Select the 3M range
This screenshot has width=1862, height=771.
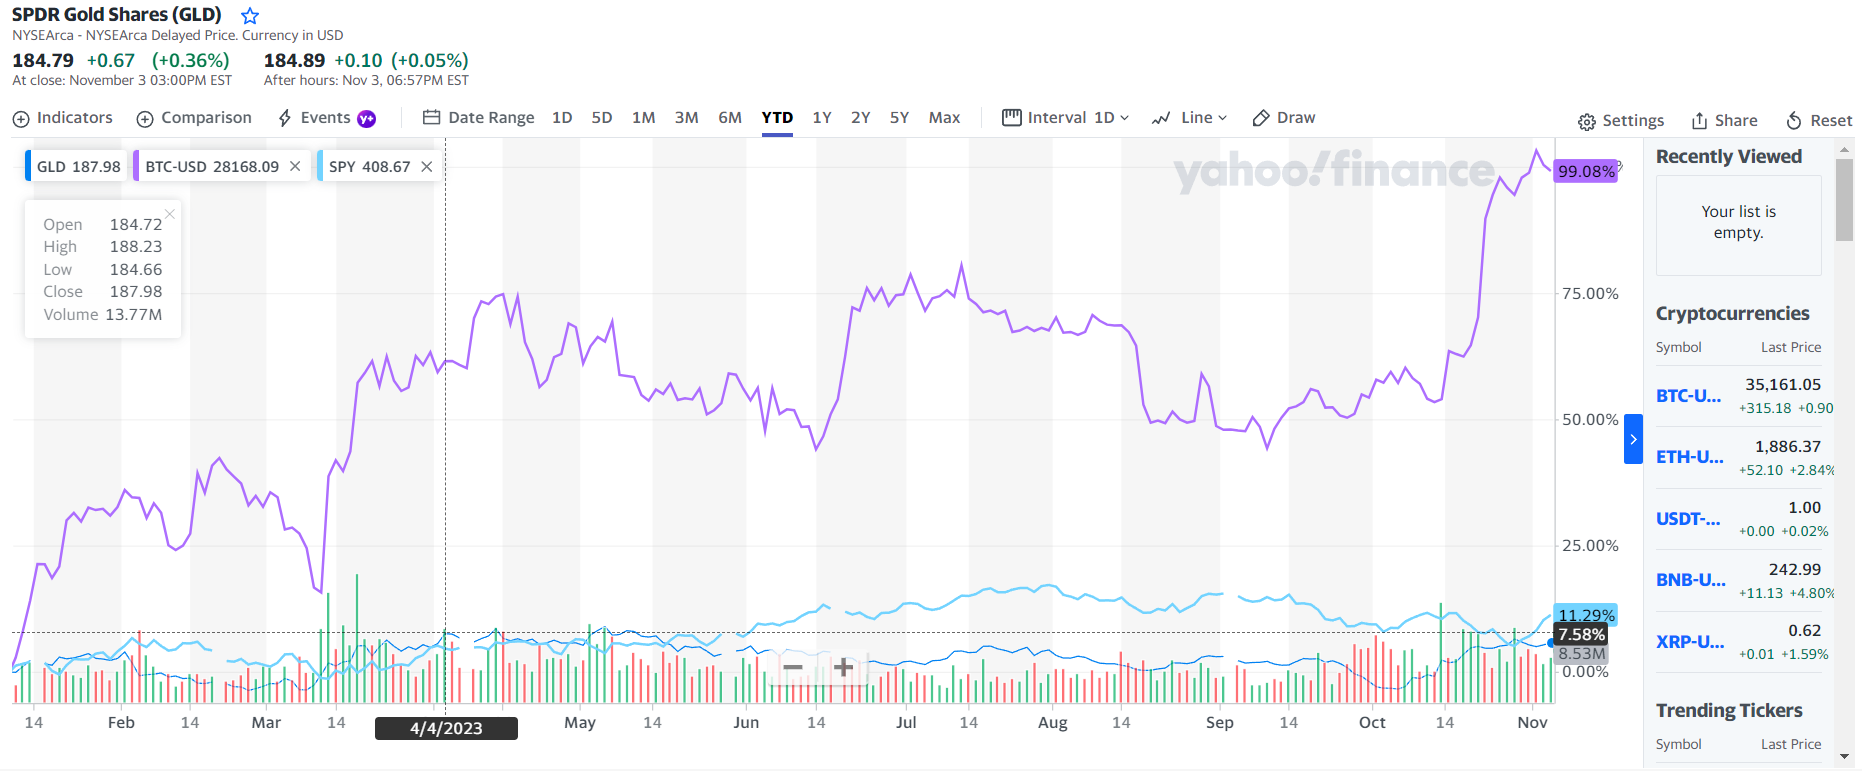(686, 118)
